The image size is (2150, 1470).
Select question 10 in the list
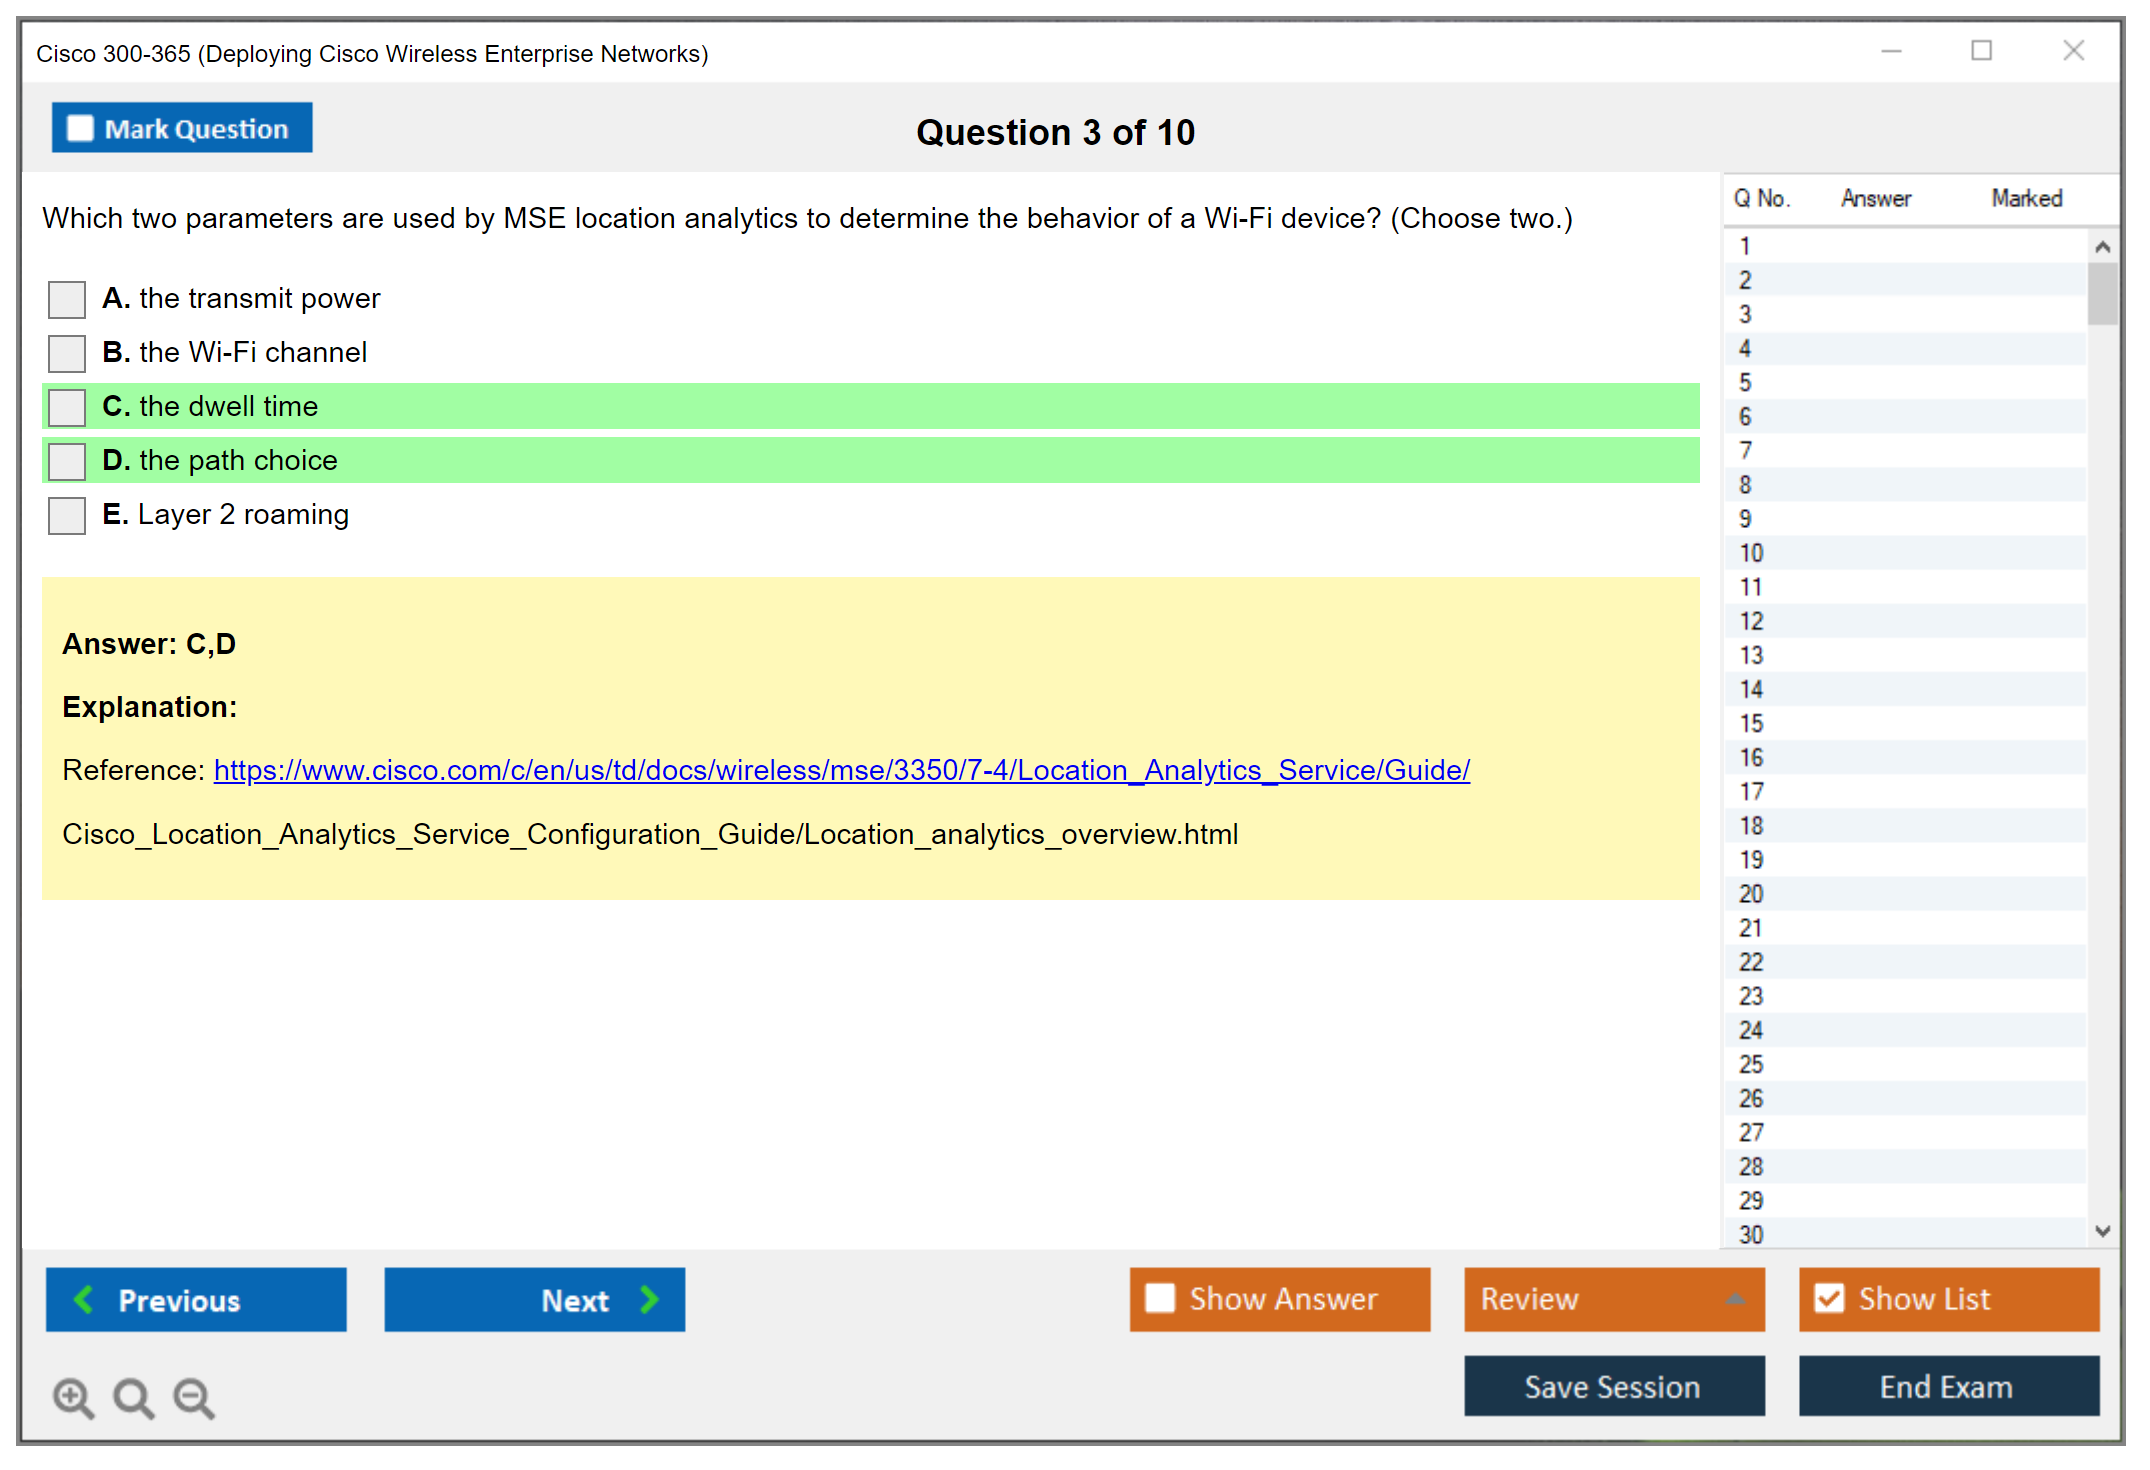point(1751,553)
